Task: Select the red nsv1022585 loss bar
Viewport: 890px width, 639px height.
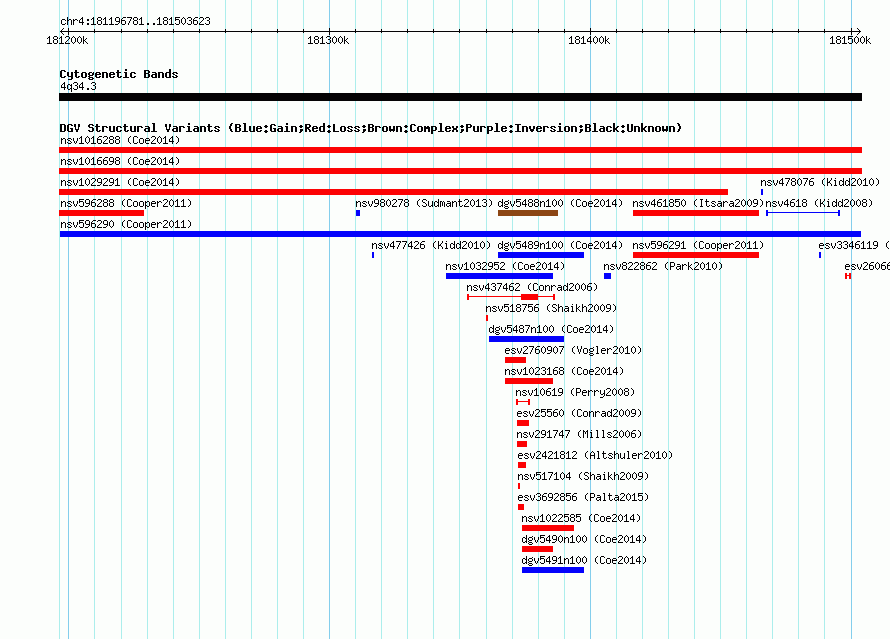Action: coord(548,528)
